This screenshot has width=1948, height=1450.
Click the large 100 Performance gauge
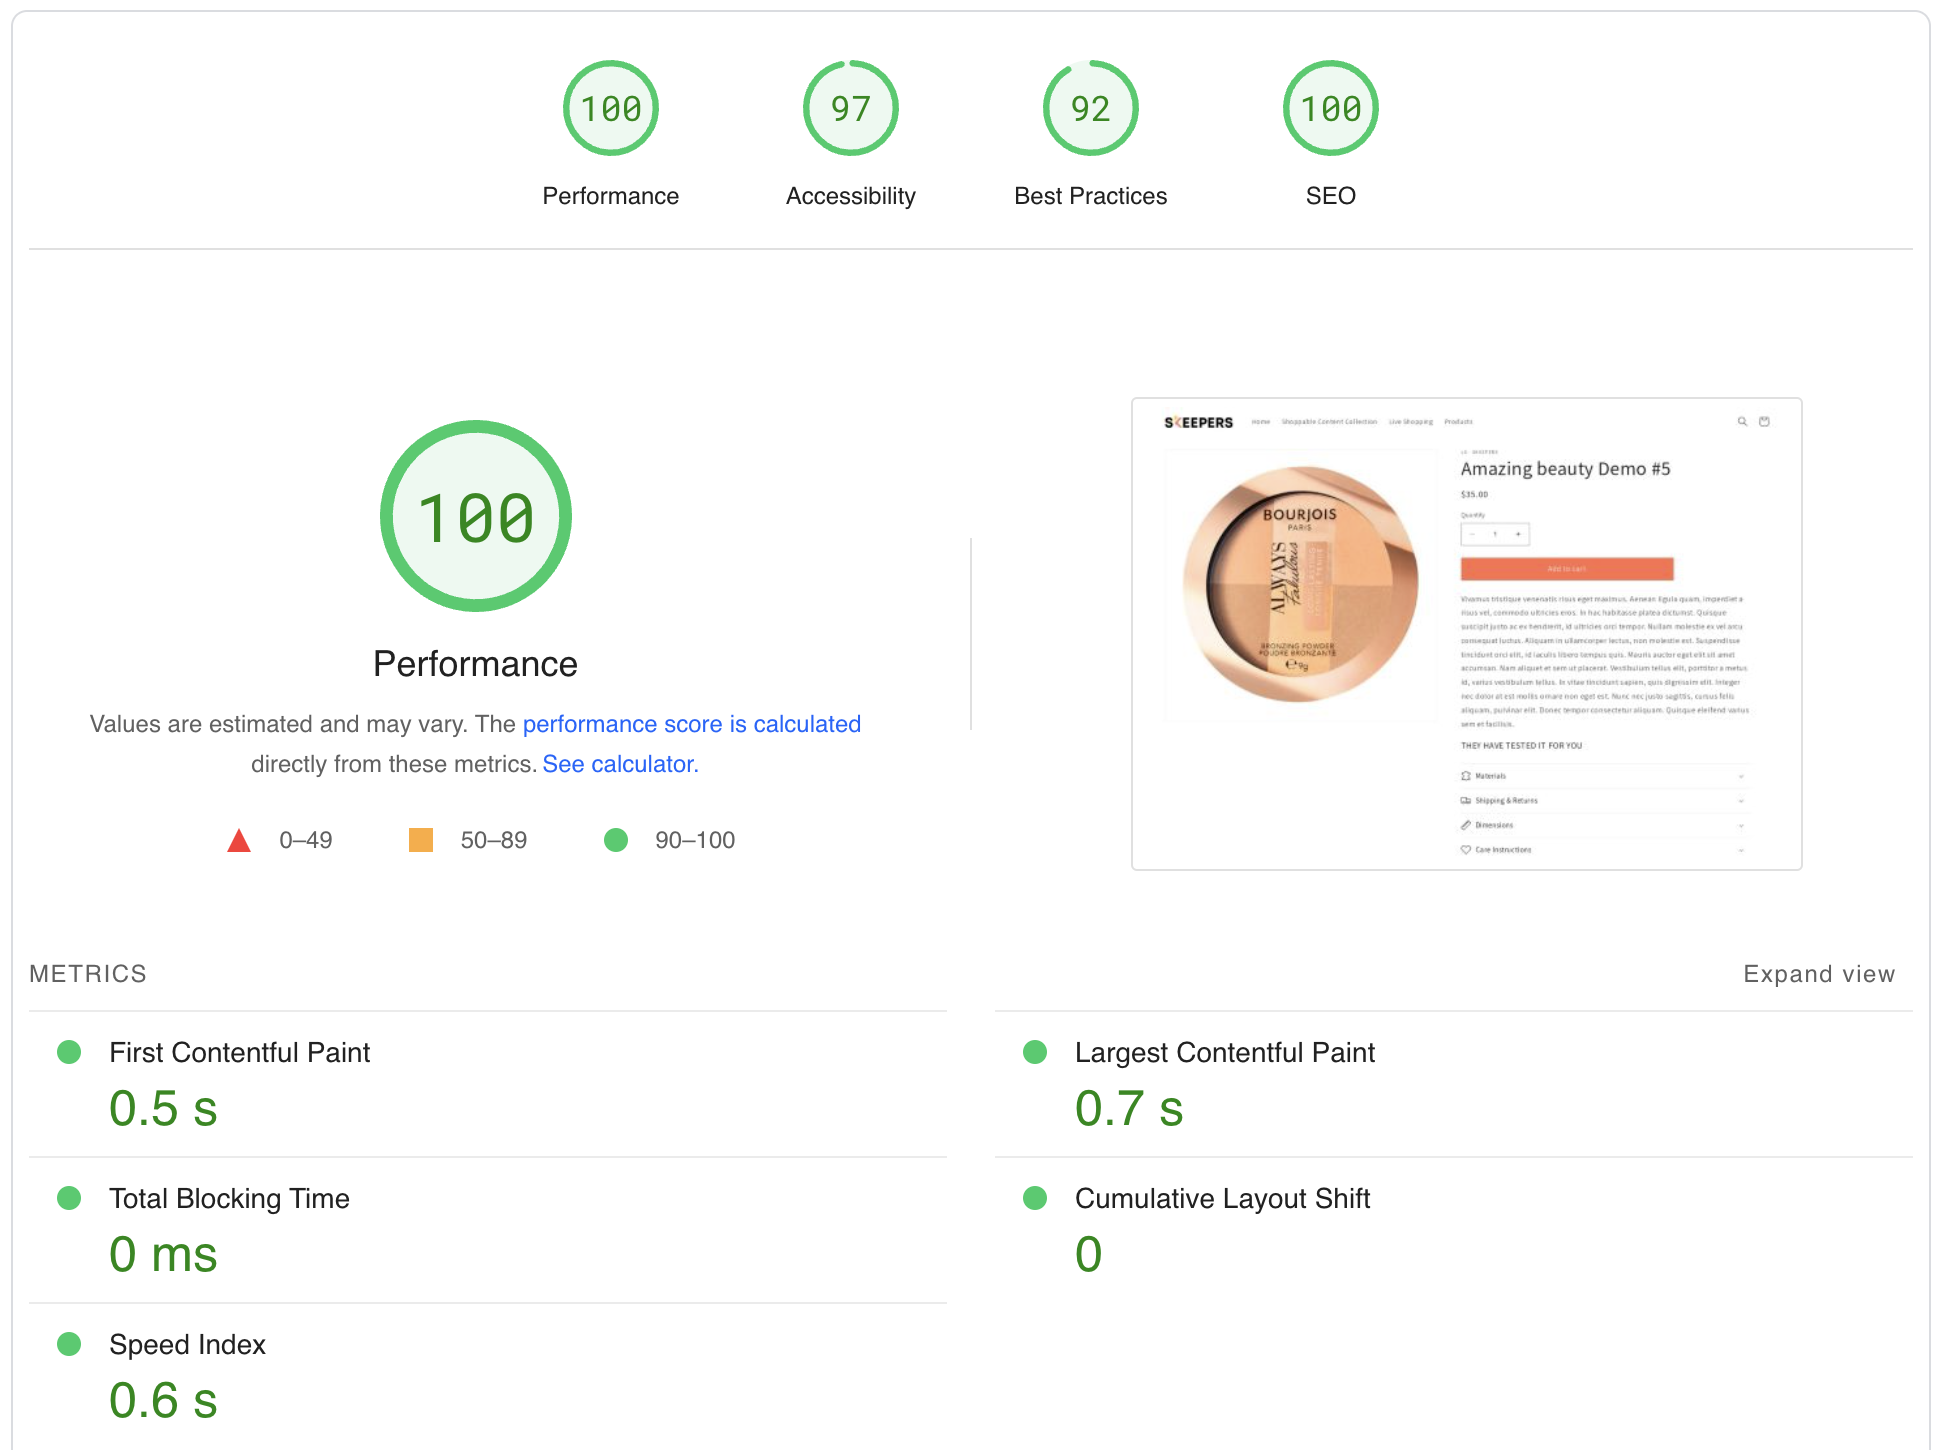tap(475, 516)
